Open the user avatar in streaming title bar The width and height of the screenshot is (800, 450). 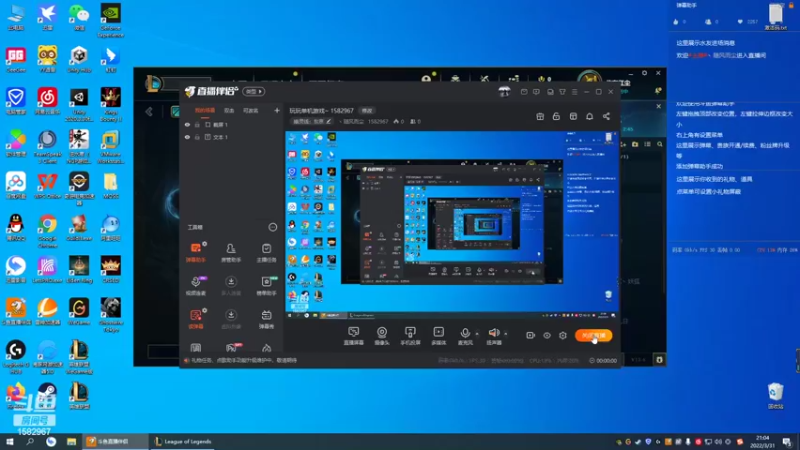[x=505, y=91]
